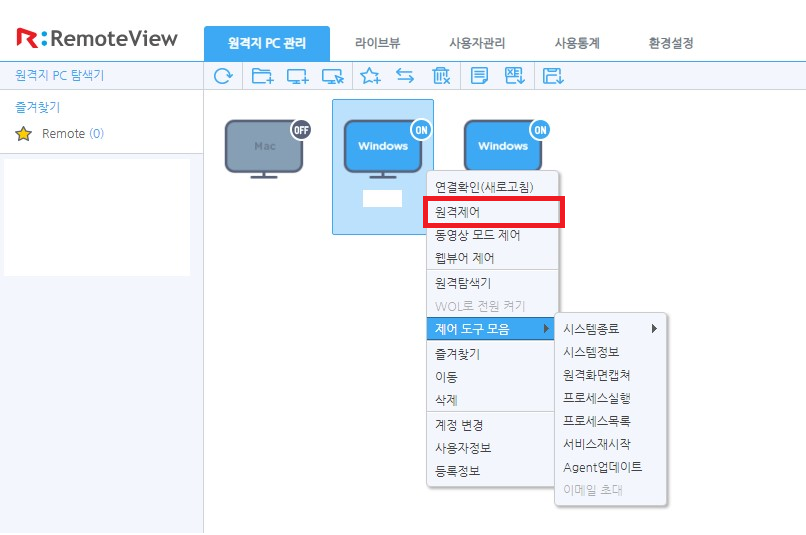The height and width of the screenshot is (535, 806).
Task: Open the 라이브뷰 tab
Action: 377,43
